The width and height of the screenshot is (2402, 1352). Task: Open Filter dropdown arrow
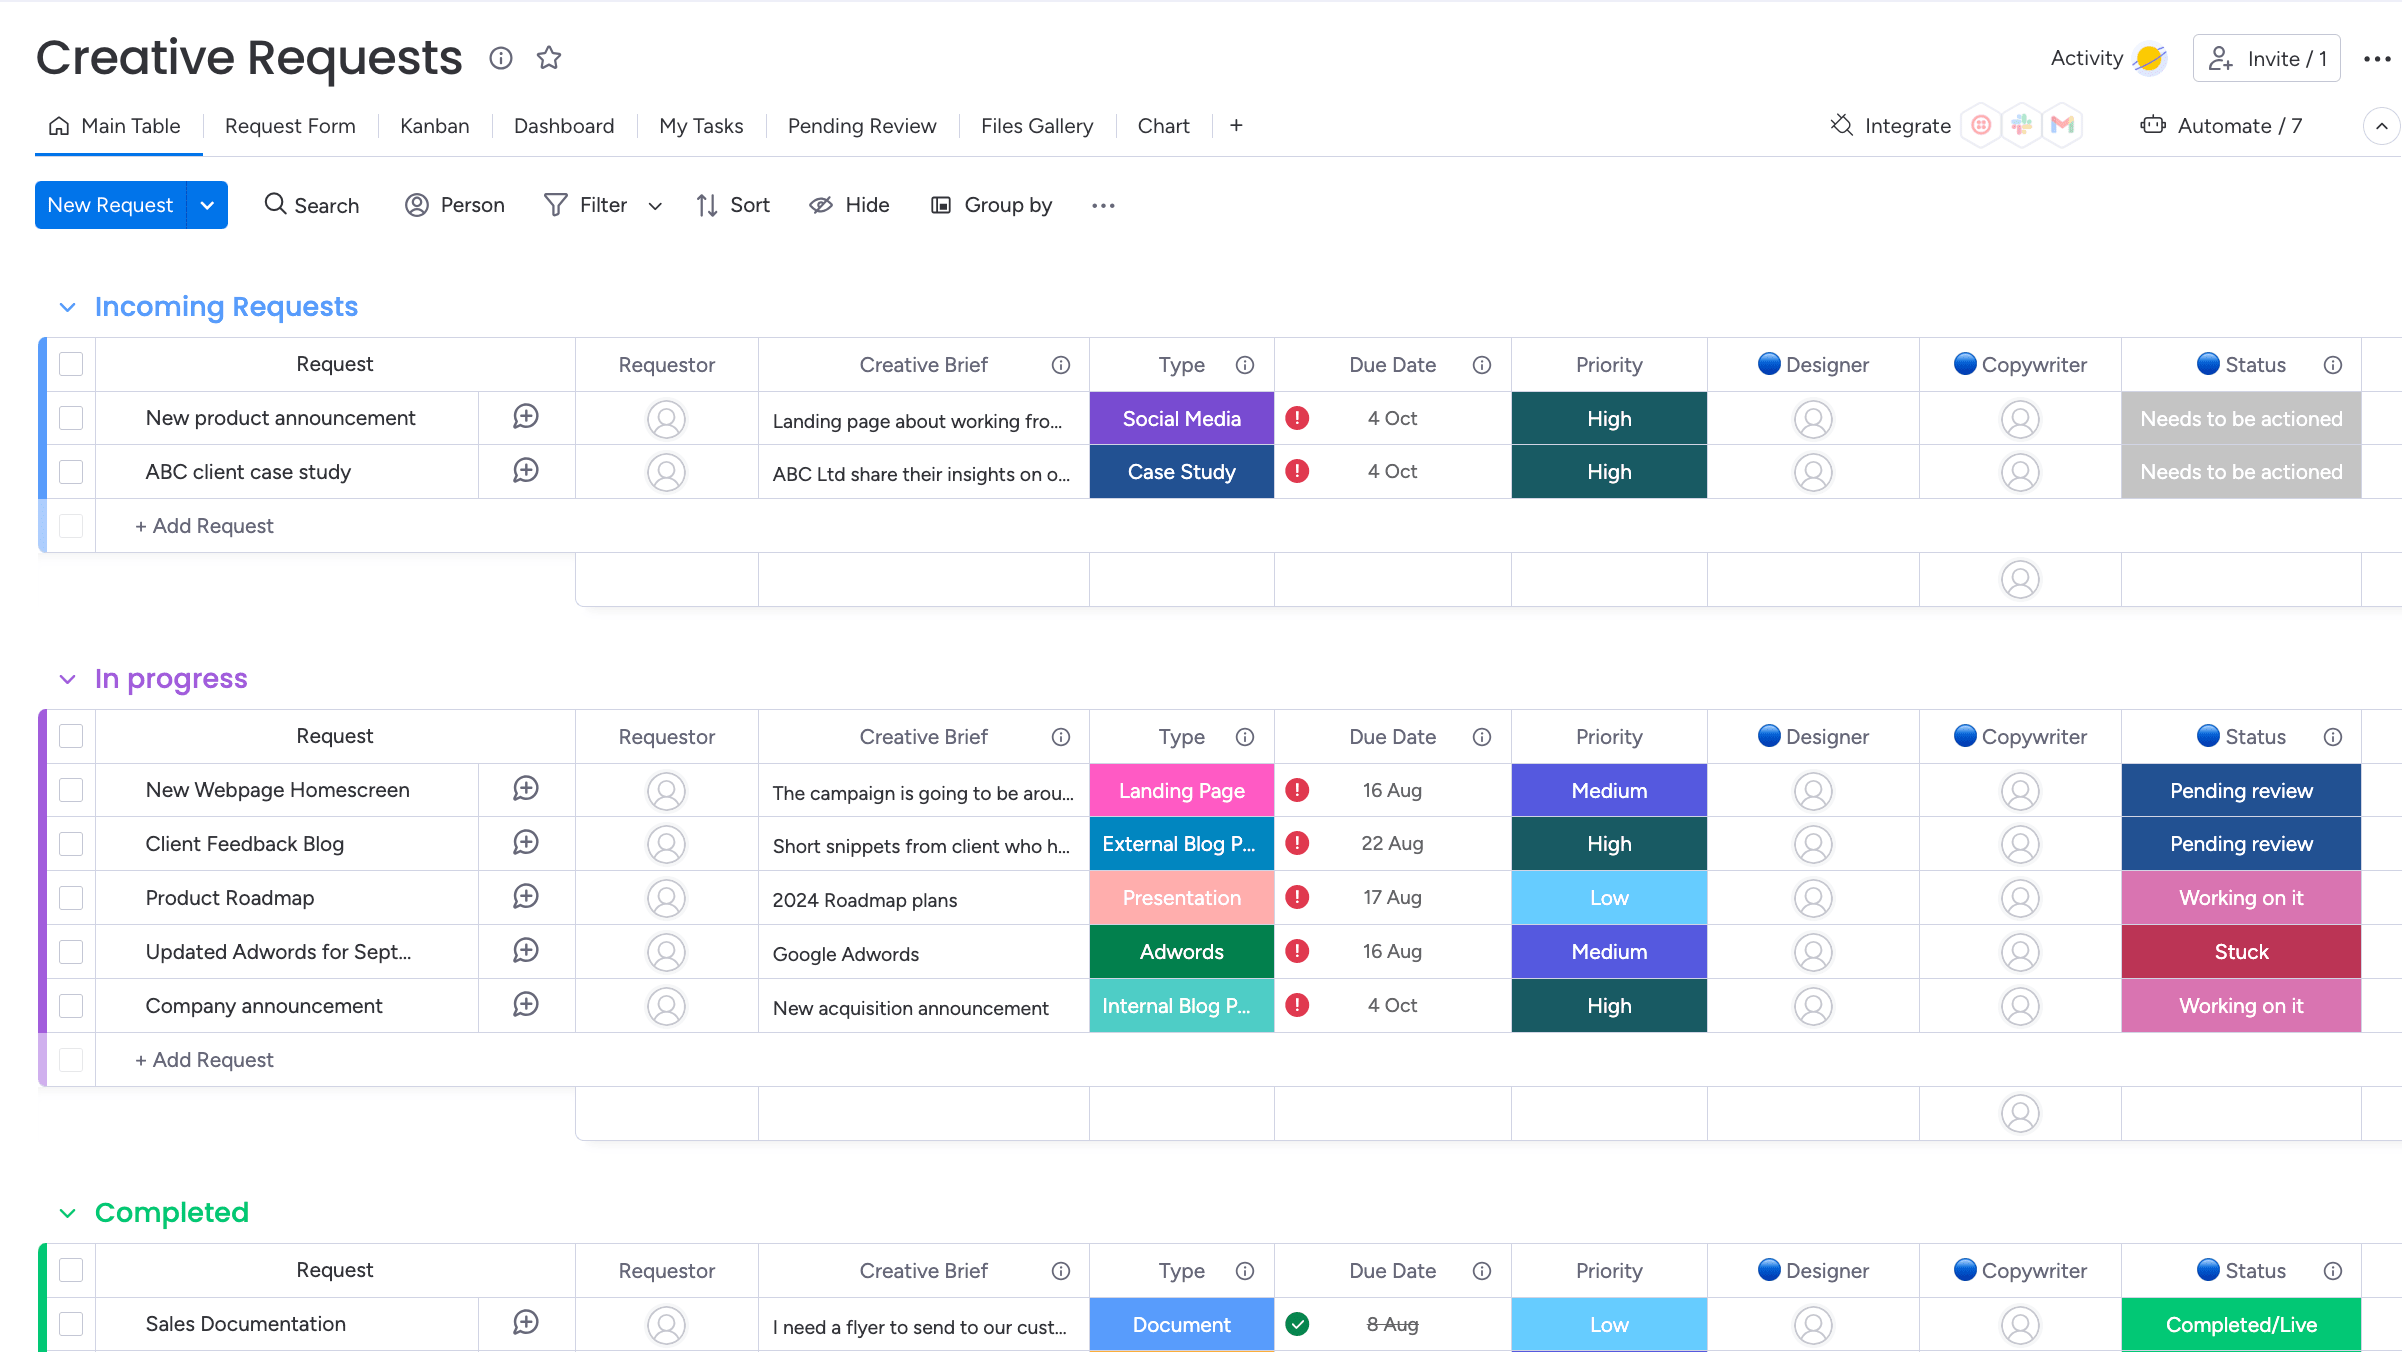pyautogui.click(x=655, y=206)
